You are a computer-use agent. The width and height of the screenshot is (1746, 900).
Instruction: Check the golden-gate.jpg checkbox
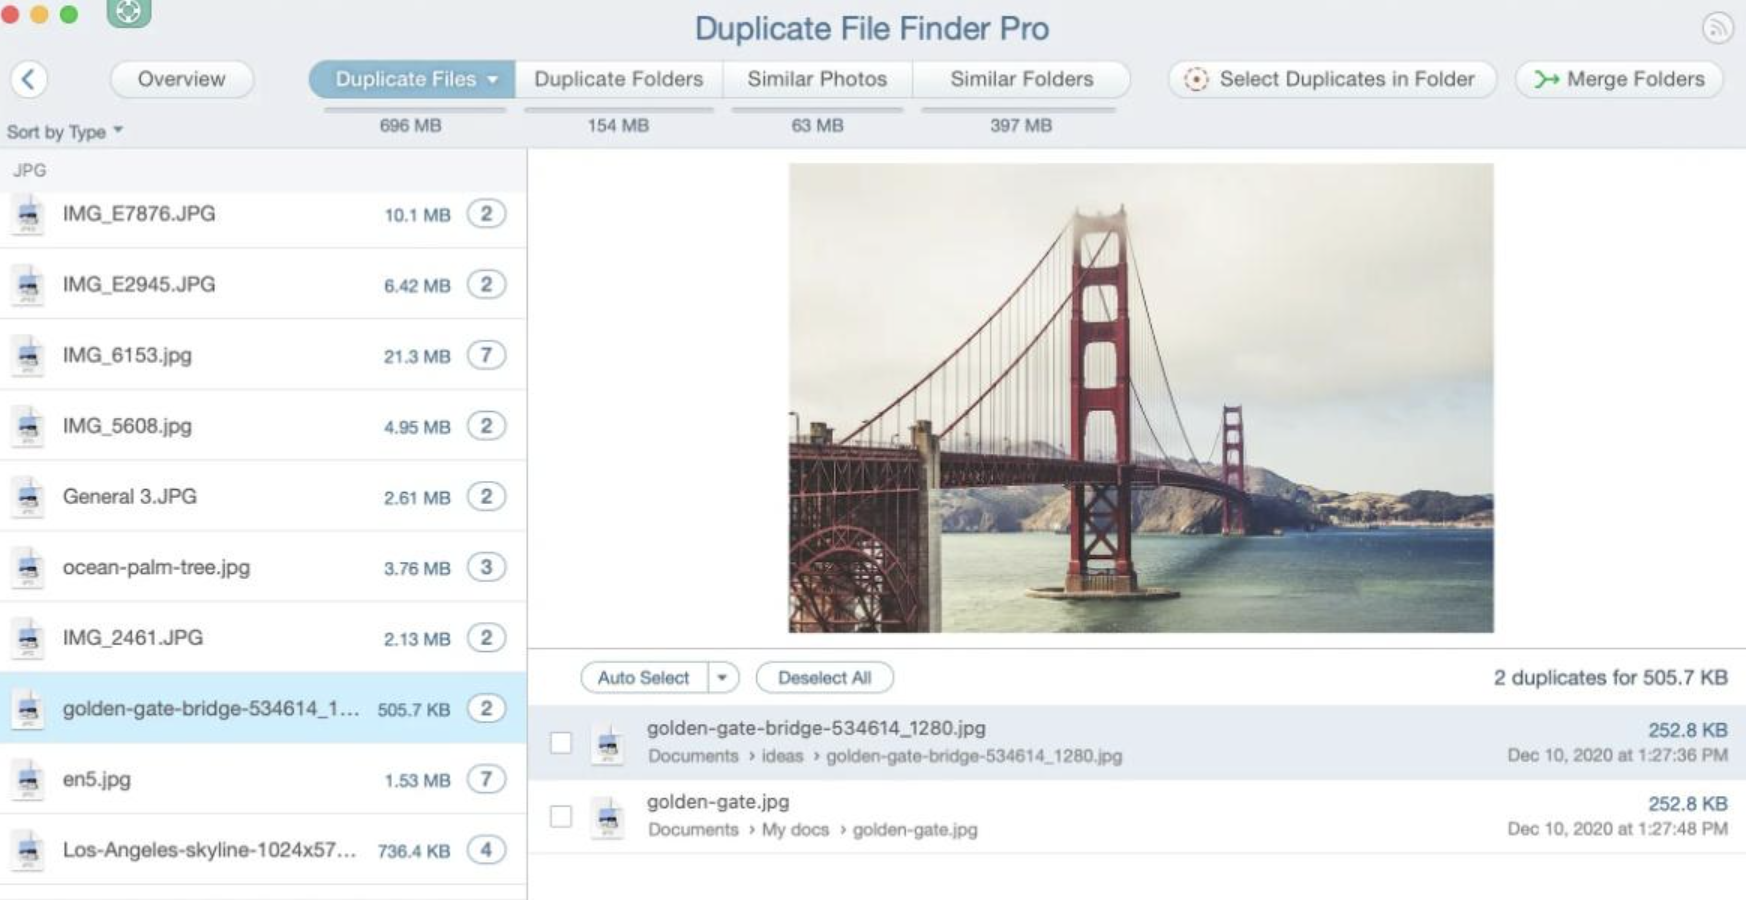tap(561, 816)
